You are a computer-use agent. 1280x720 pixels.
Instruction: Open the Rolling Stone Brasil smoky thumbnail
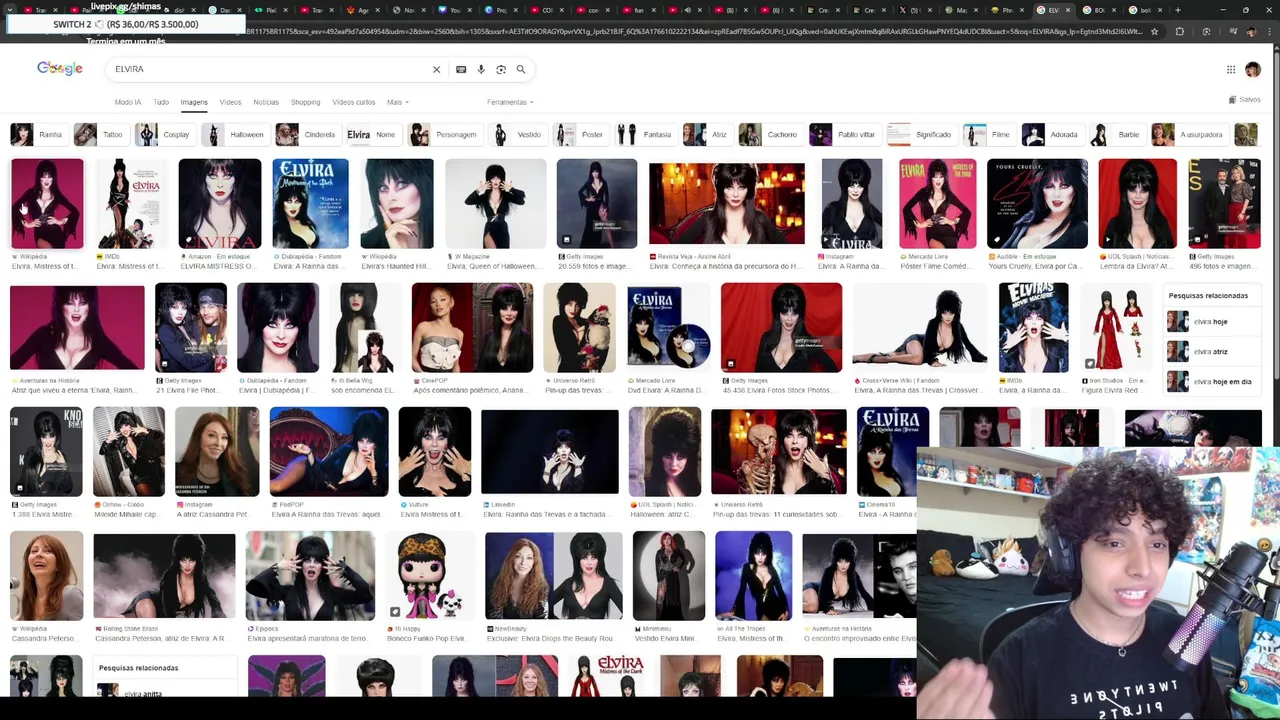(x=164, y=576)
